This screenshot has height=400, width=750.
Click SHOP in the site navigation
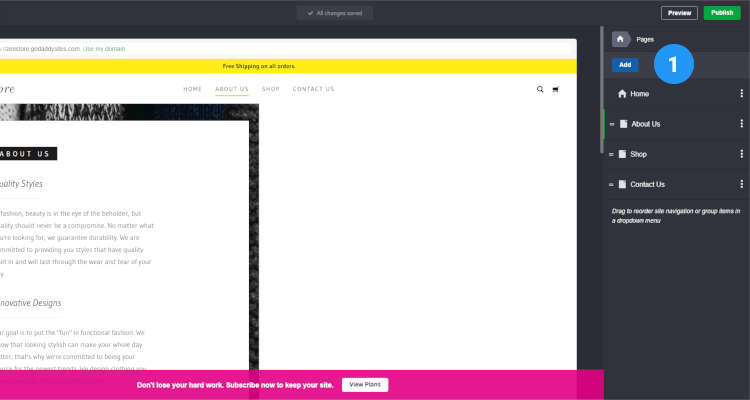click(x=271, y=89)
